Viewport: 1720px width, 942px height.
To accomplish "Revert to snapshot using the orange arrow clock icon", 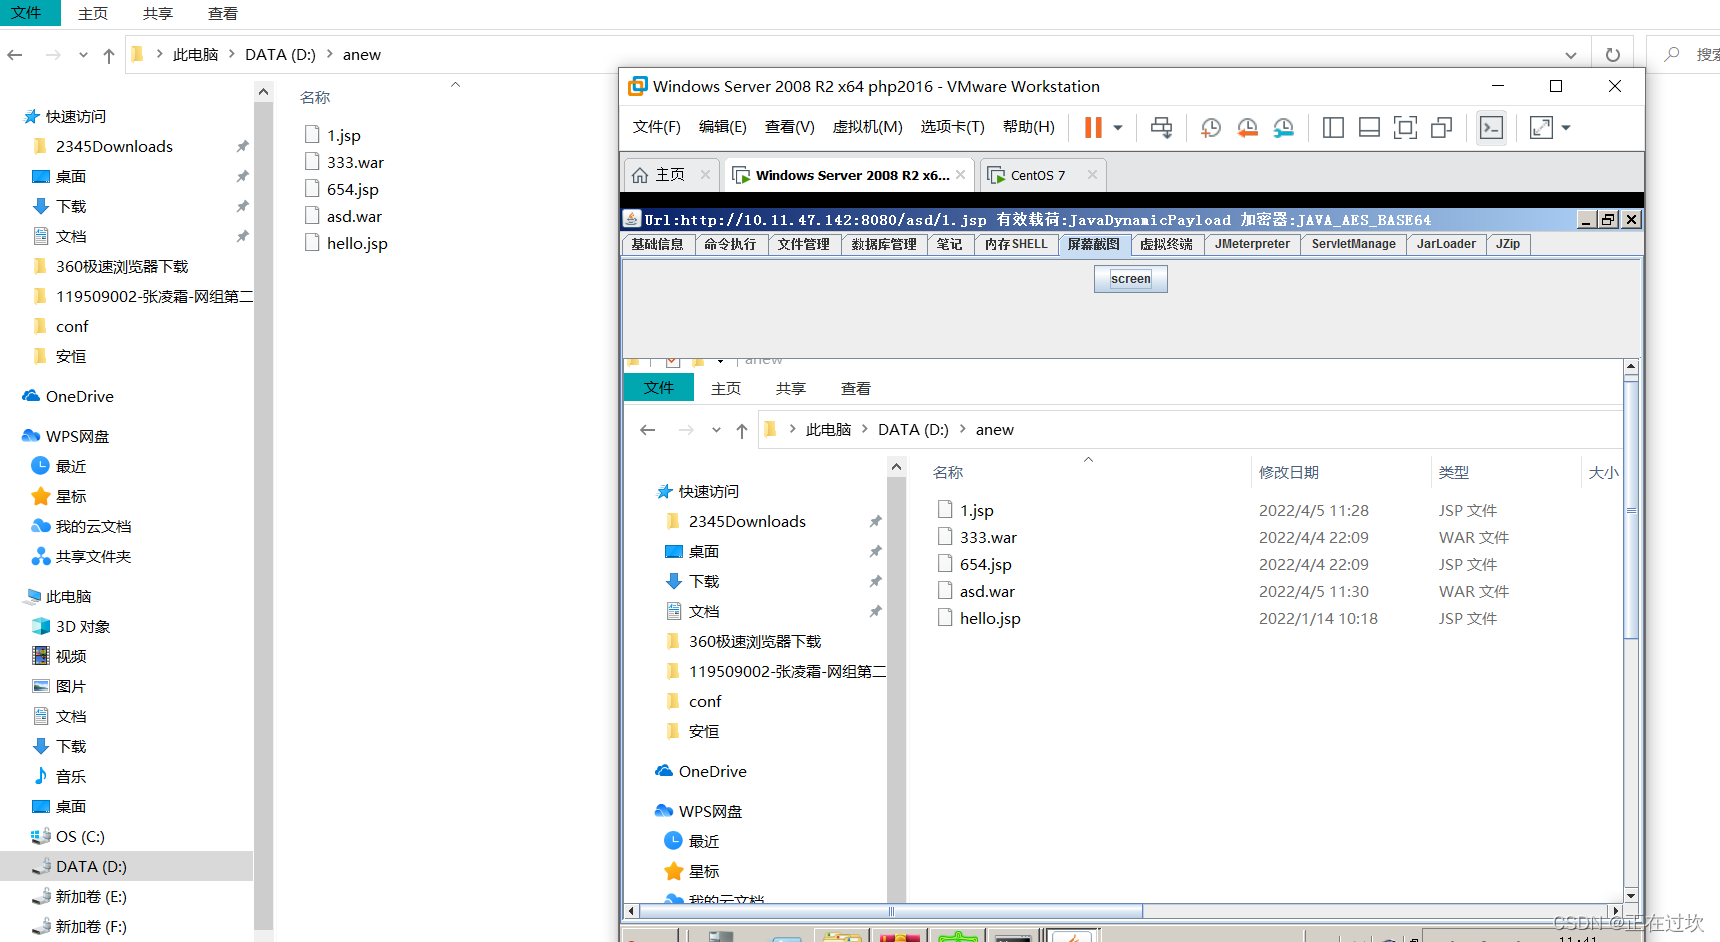I will tap(1247, 127).
